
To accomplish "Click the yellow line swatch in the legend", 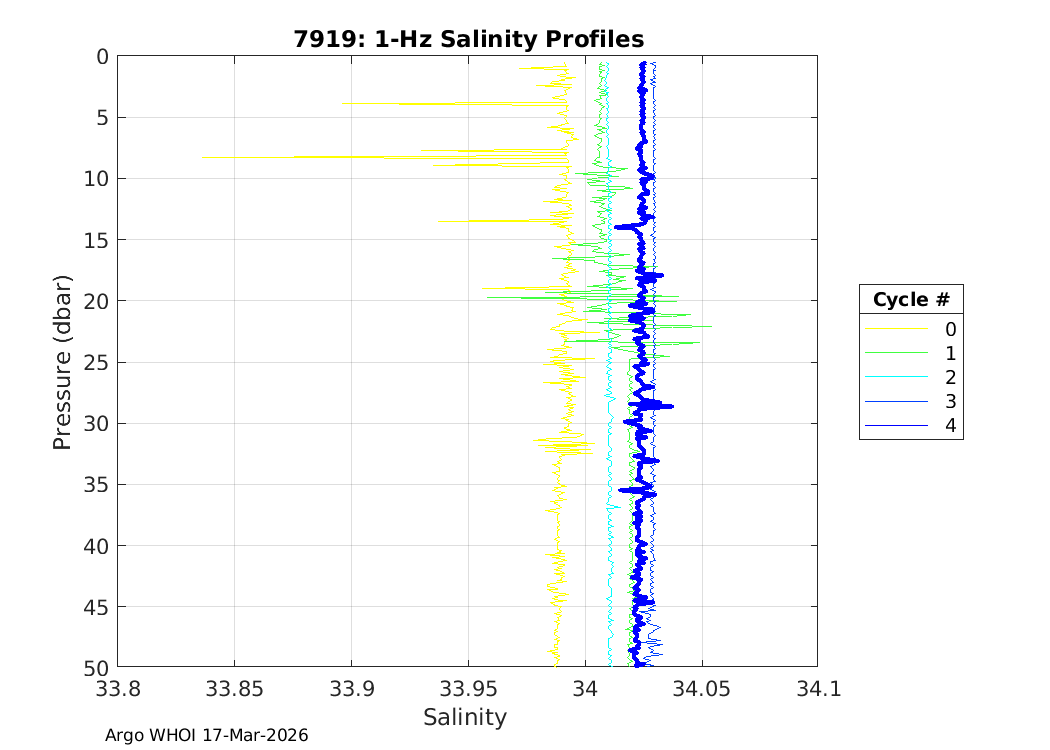I will [x=893, y=329].
